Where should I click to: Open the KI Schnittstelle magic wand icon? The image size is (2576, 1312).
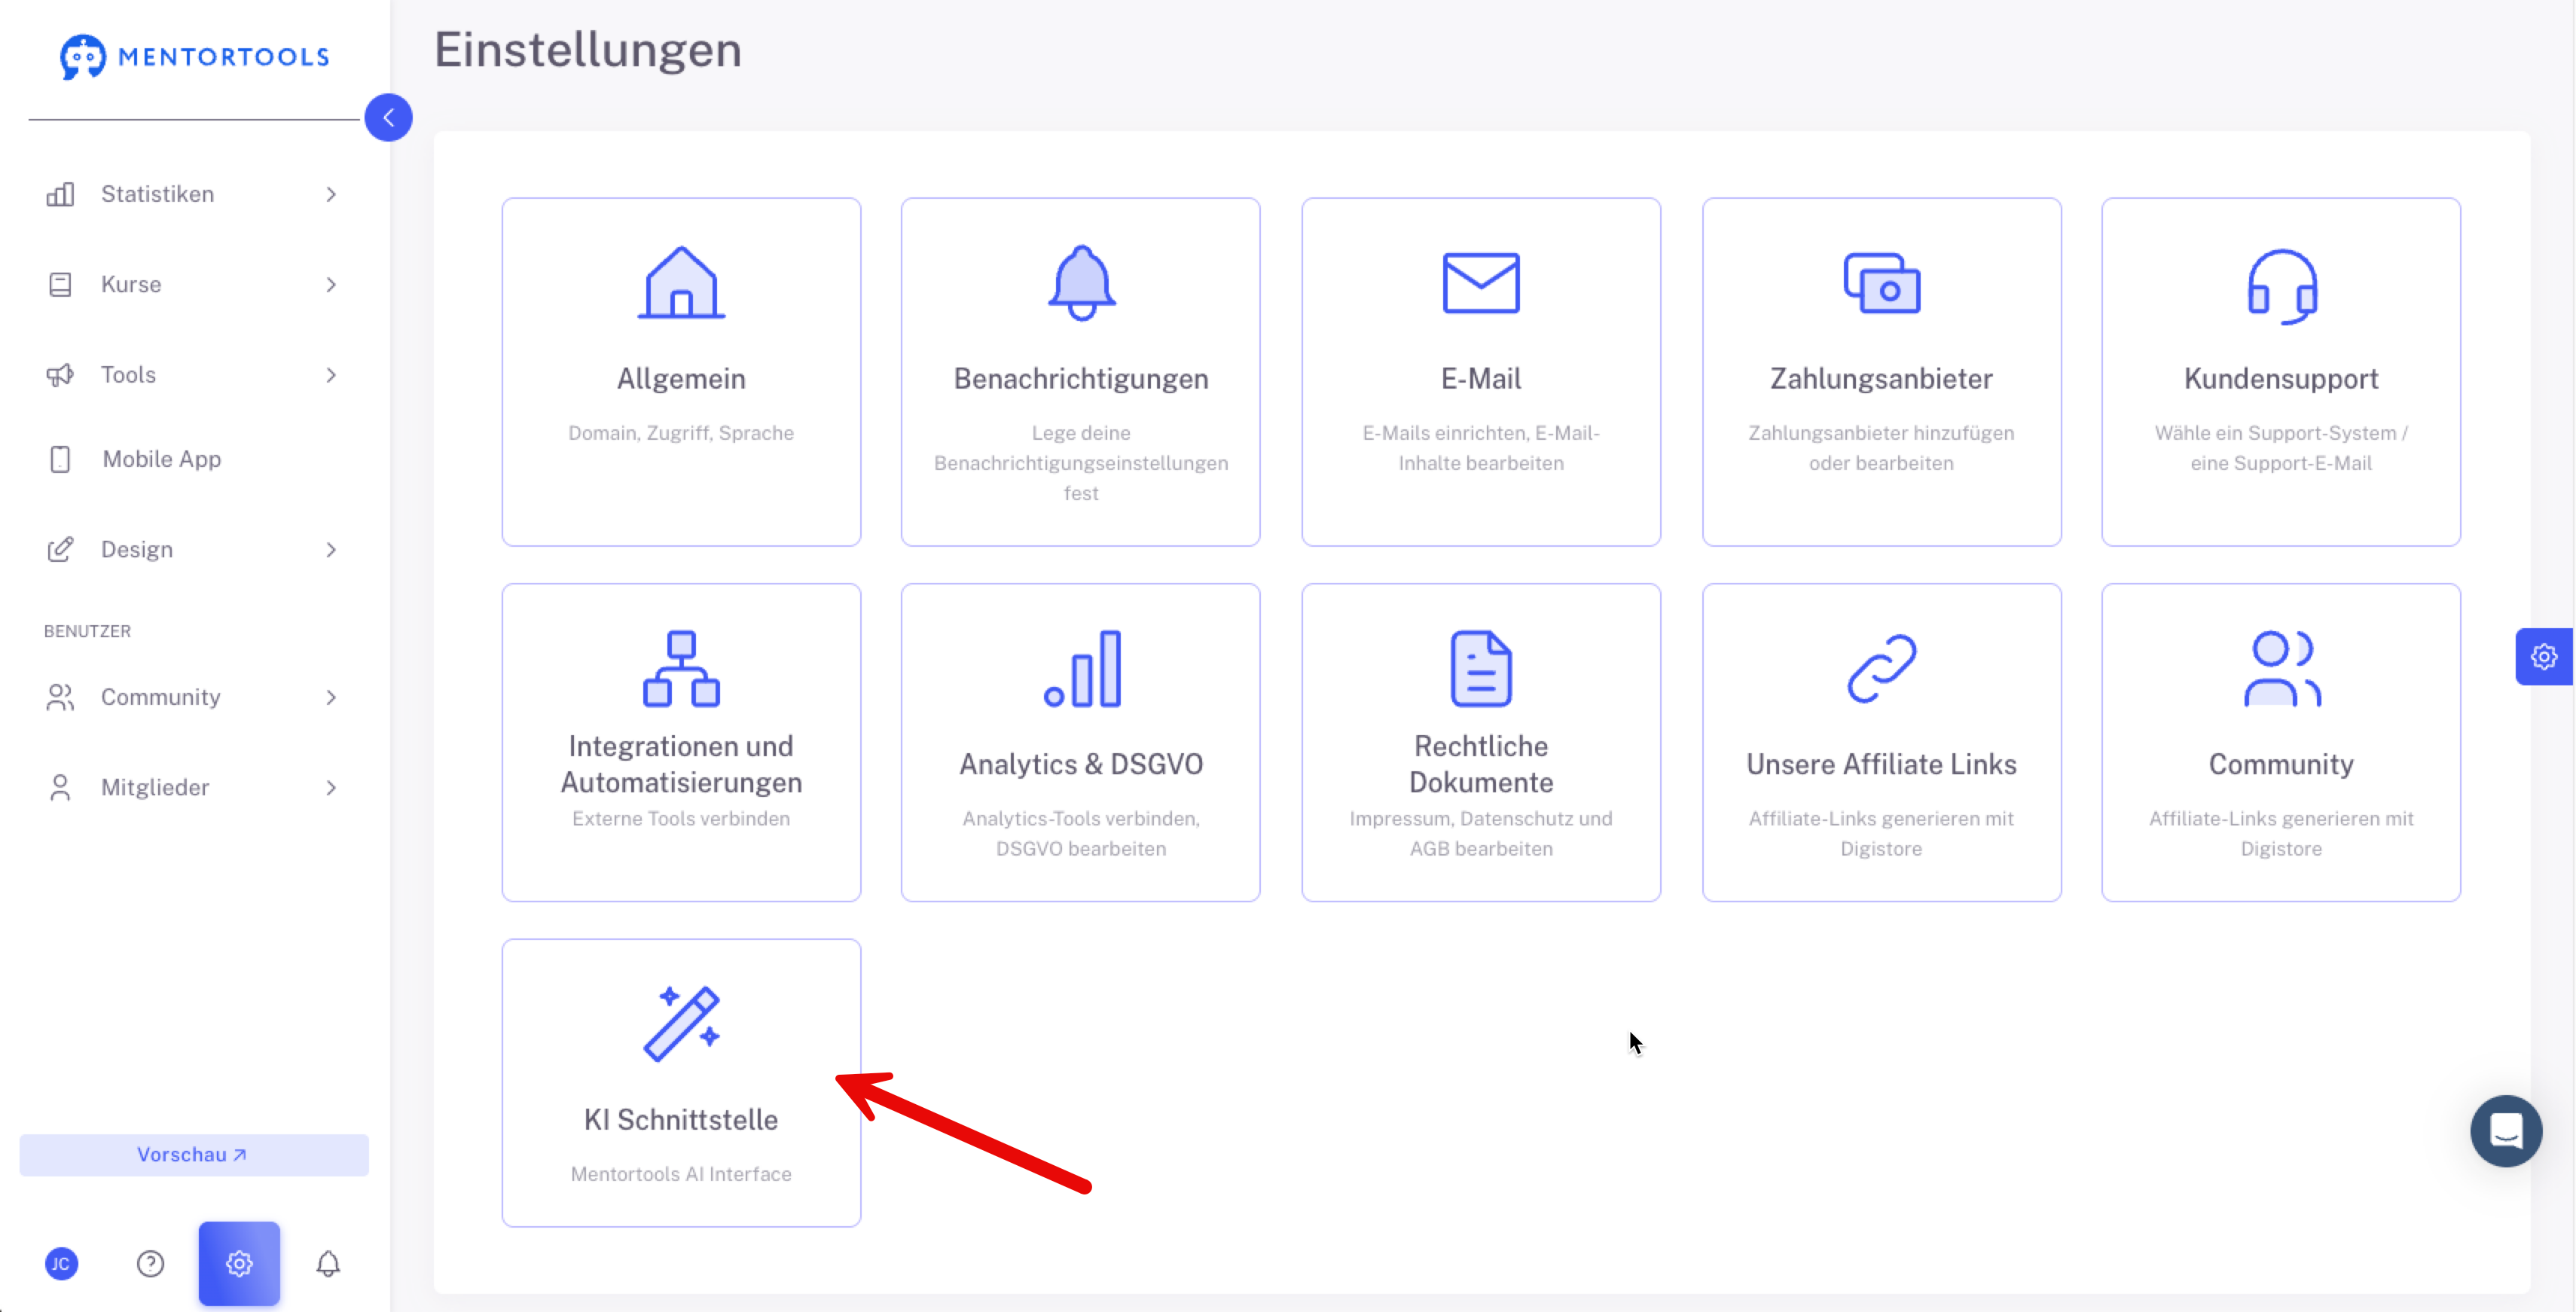681,1023
